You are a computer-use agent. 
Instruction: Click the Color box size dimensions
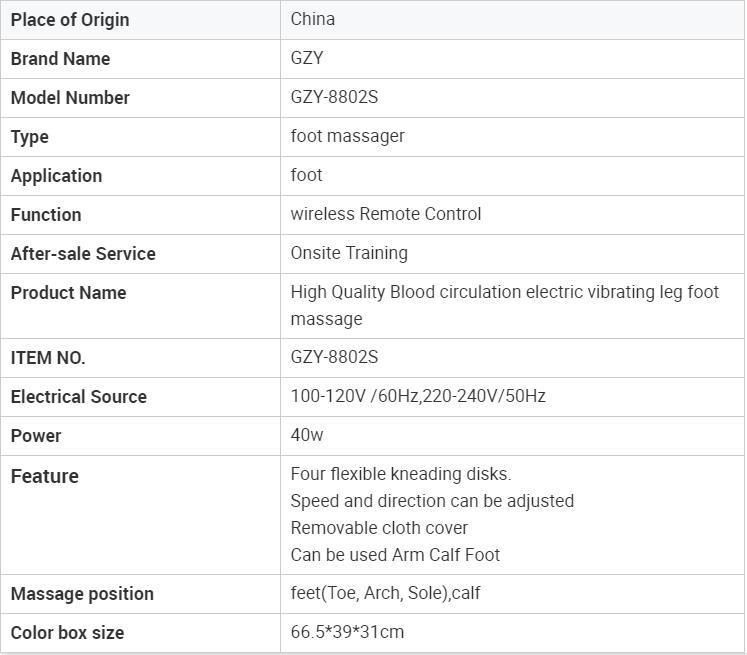(347, 632)
